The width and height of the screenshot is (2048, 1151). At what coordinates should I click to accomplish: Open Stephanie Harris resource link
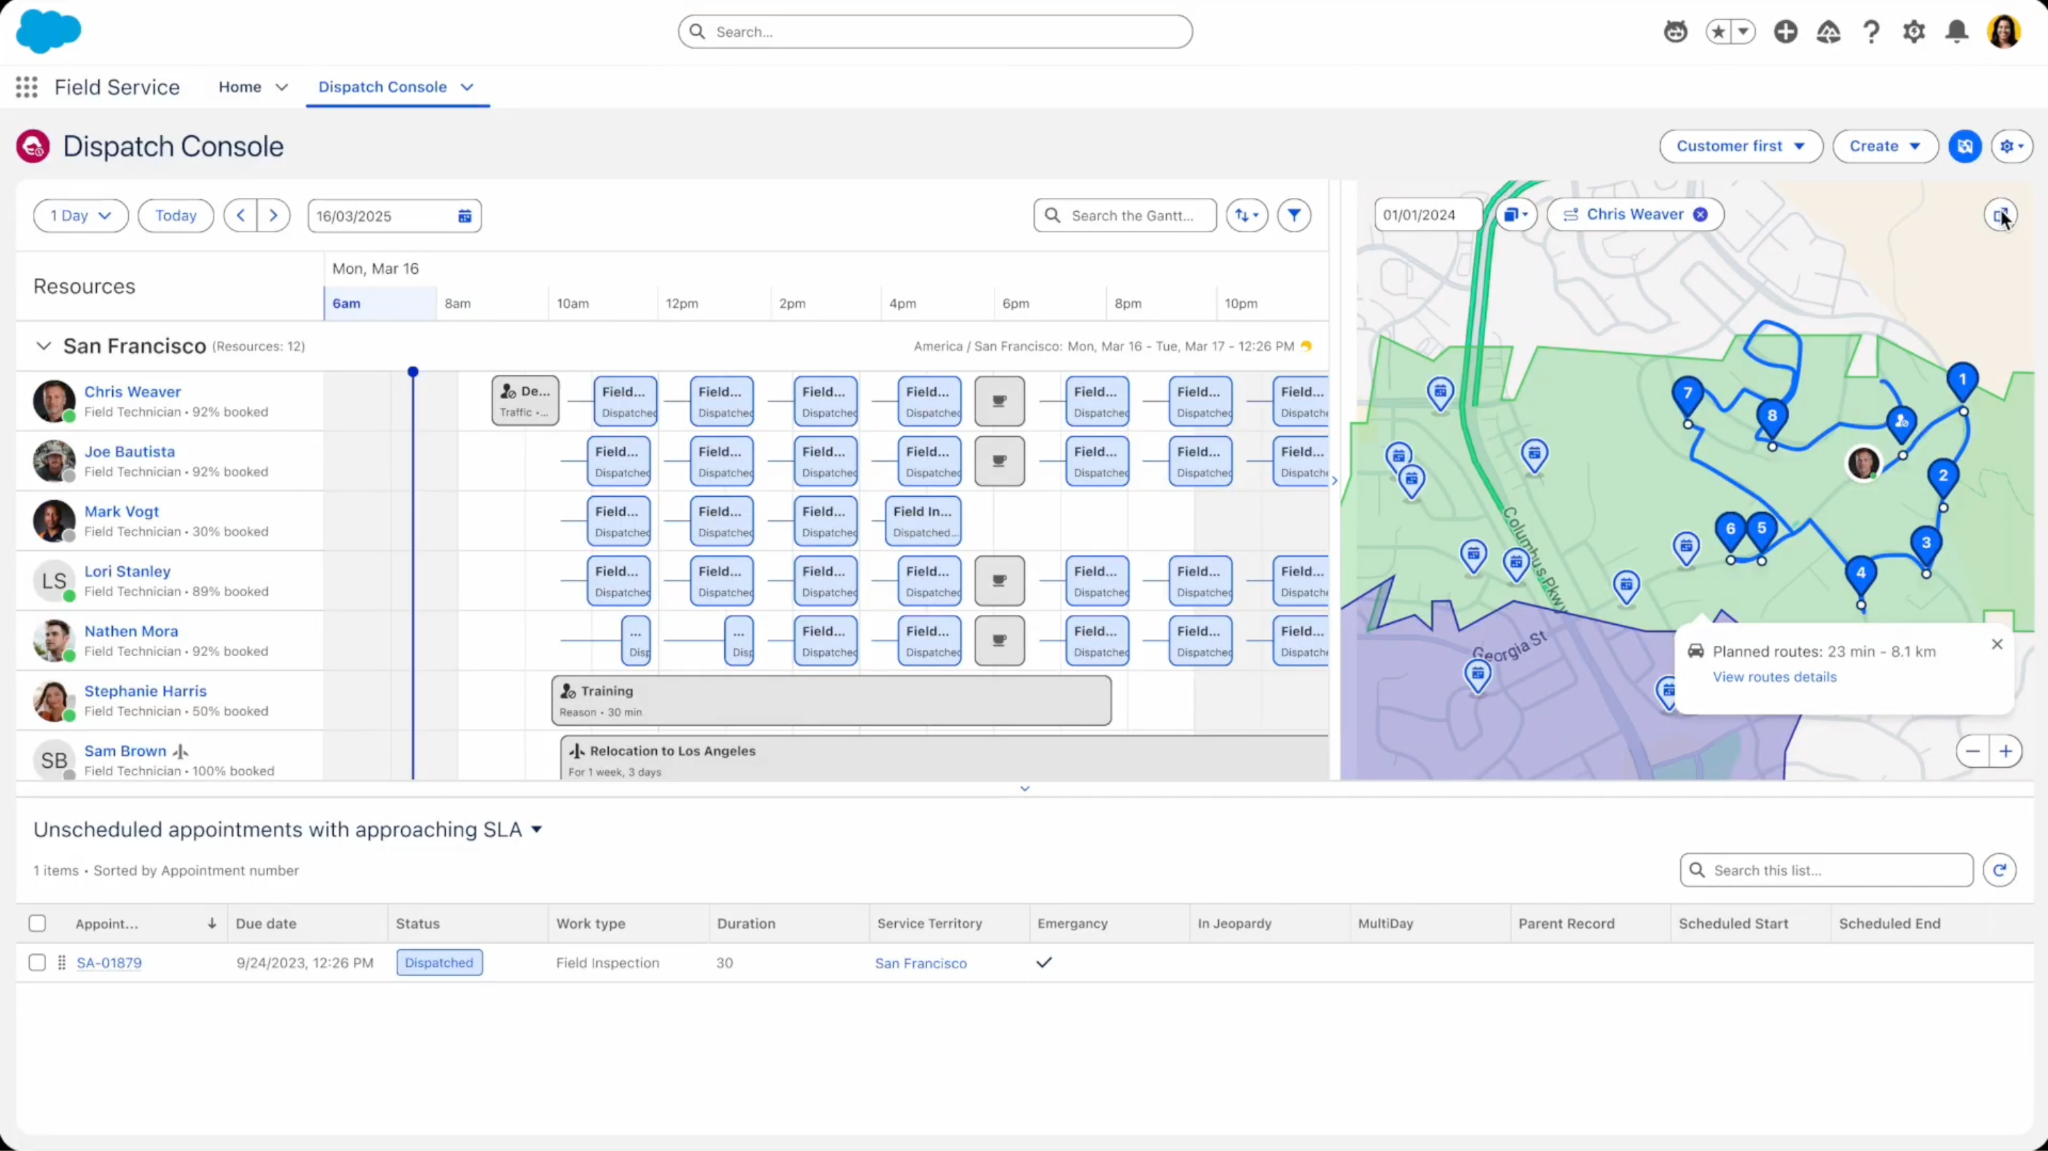145,691
